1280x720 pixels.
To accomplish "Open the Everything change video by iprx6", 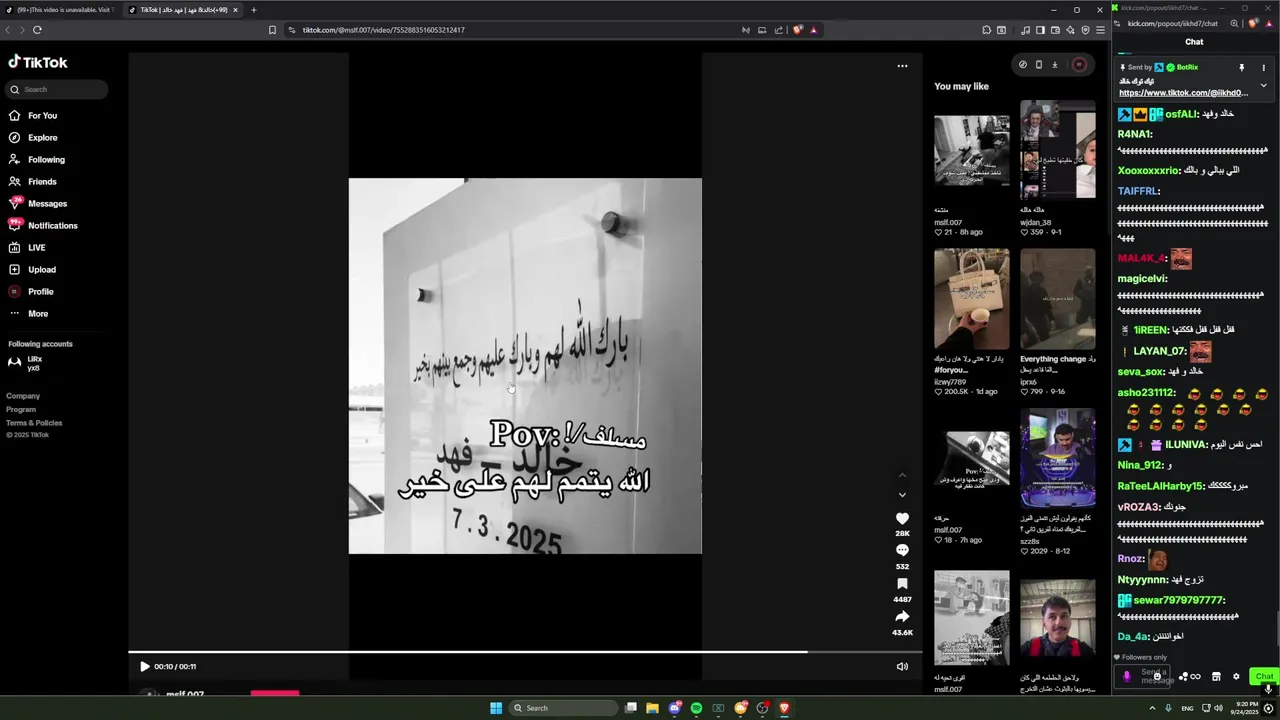I will (x=1058, y=298).
